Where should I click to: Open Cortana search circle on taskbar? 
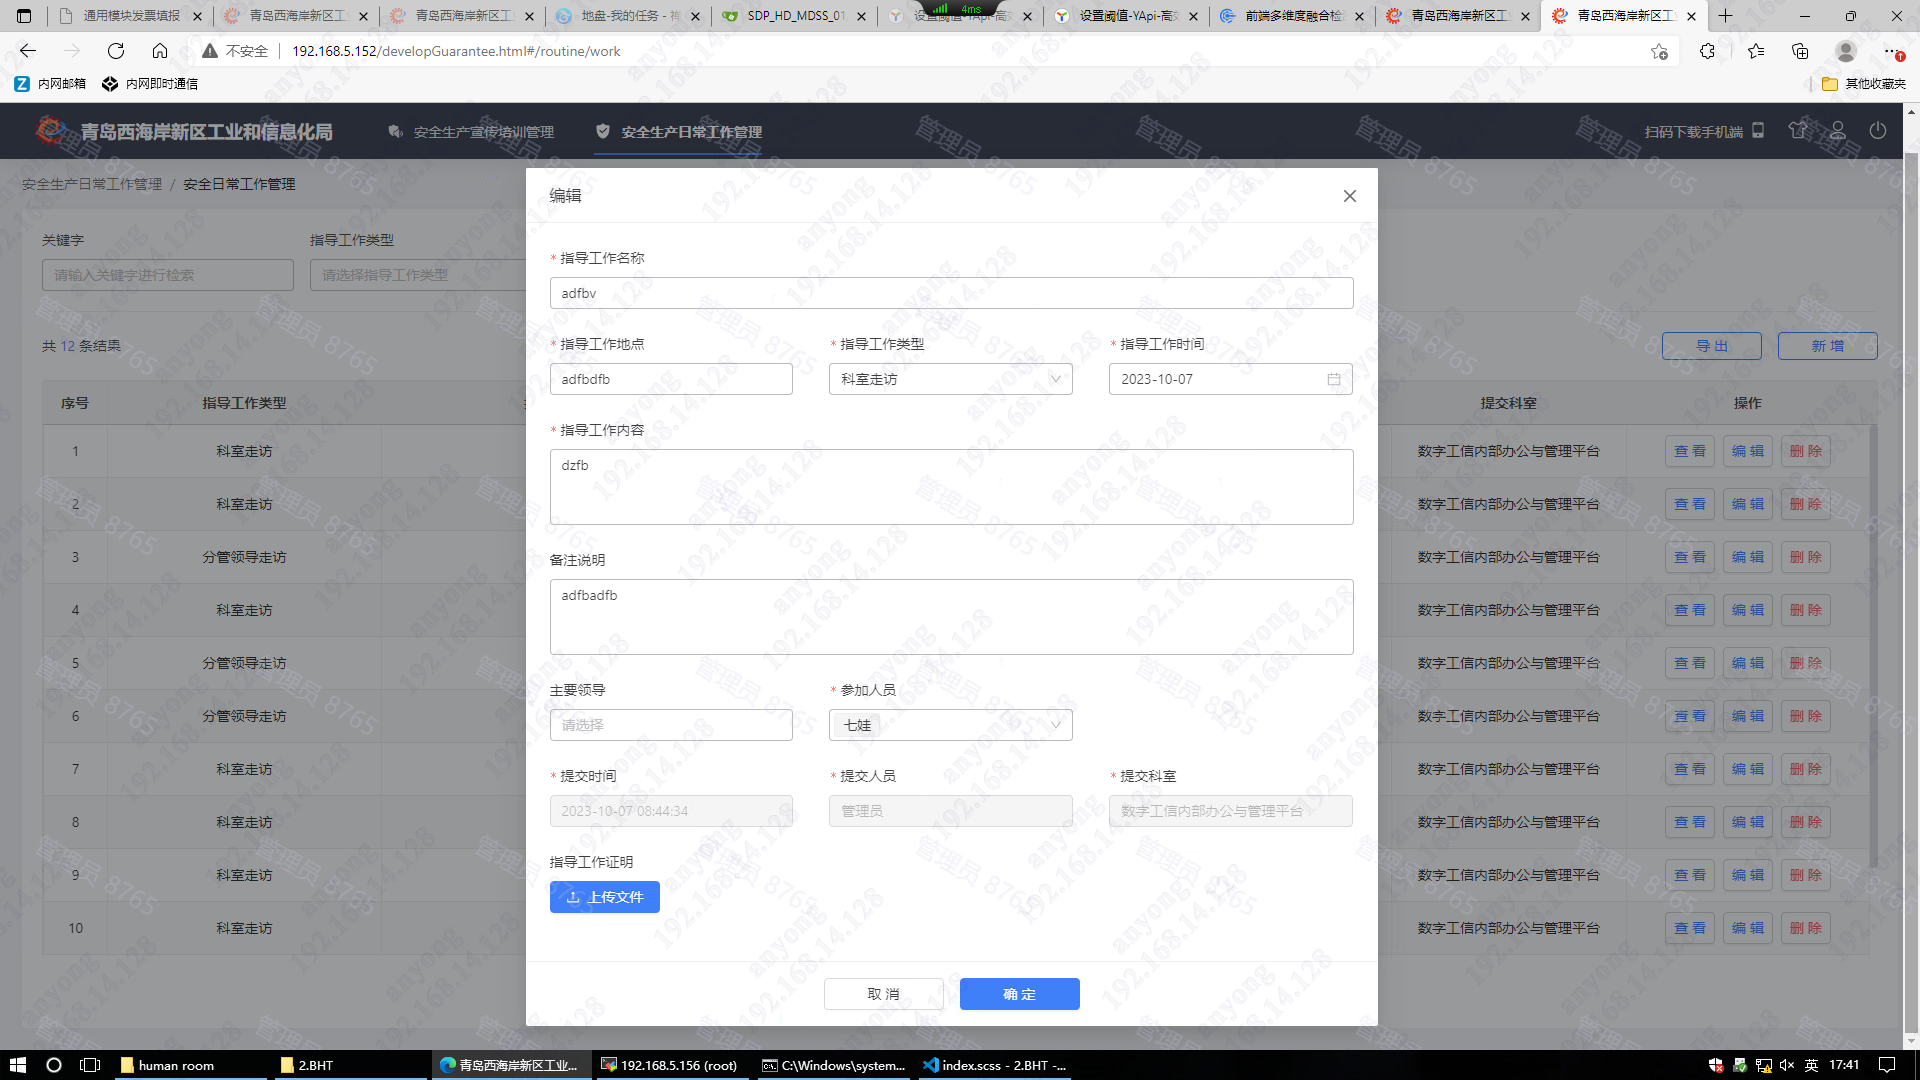[x=54, y=1065]
